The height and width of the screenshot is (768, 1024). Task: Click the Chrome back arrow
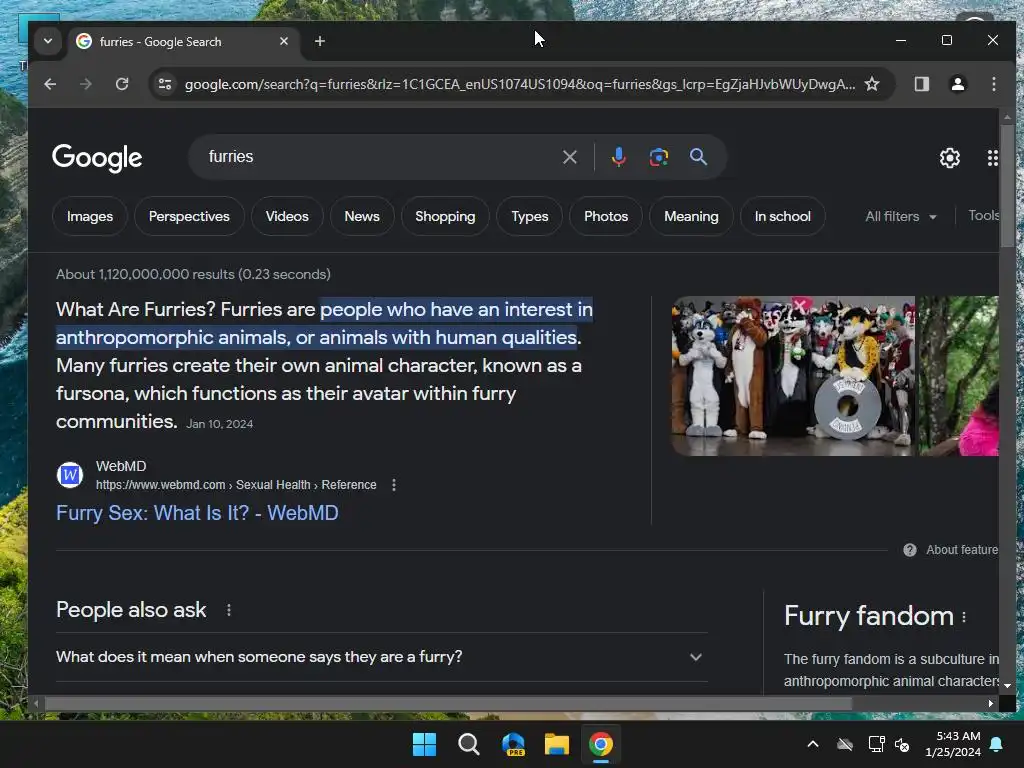(50, 84)
